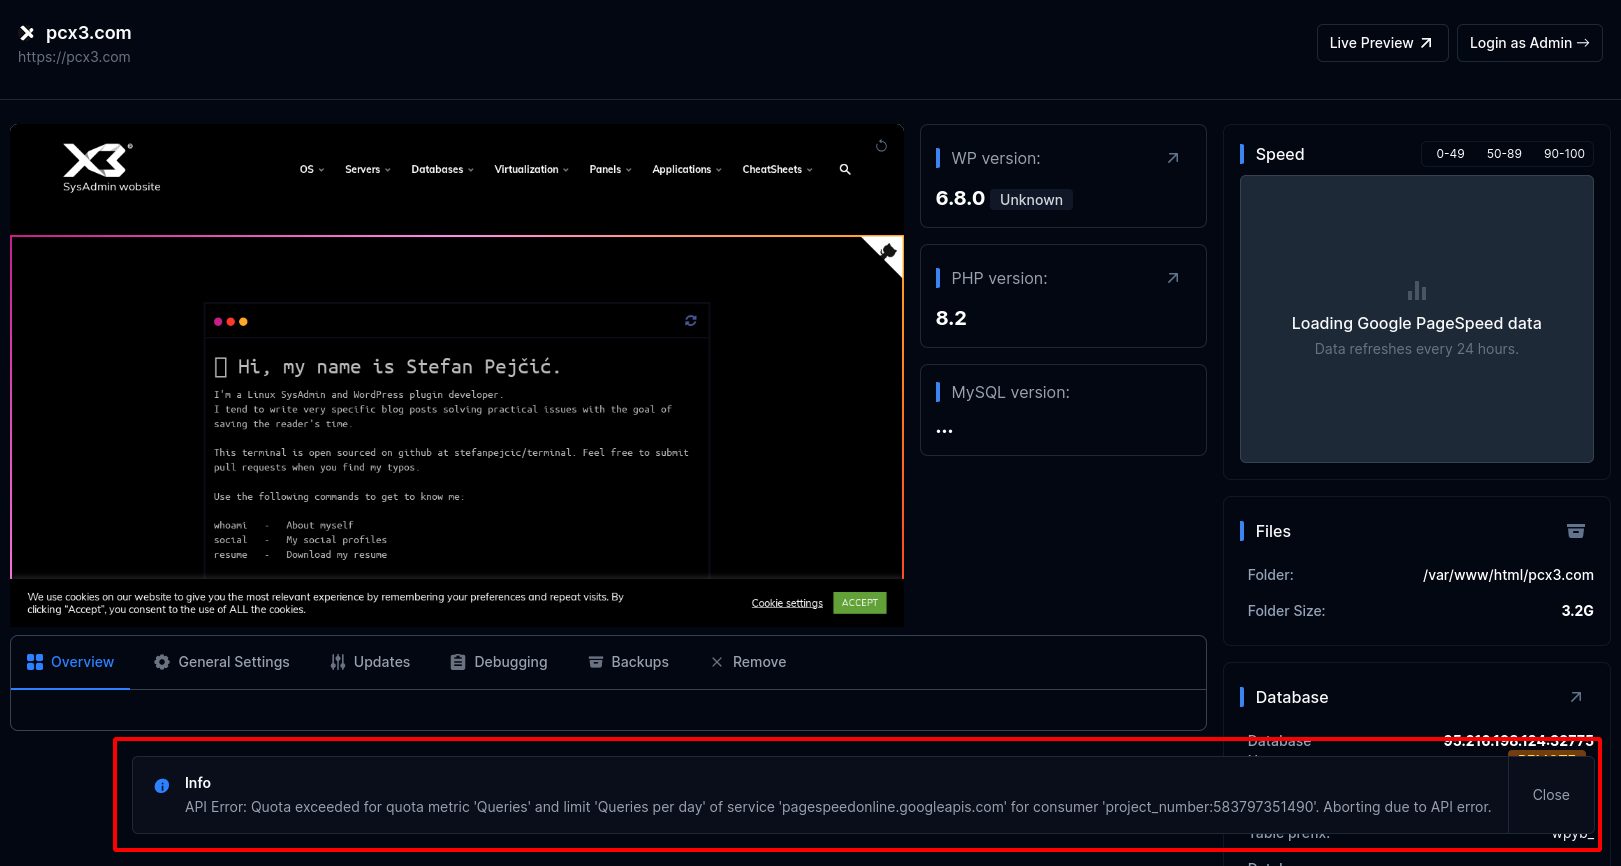
Task: Open the Remove tab
Action: [x=748, y=662]
